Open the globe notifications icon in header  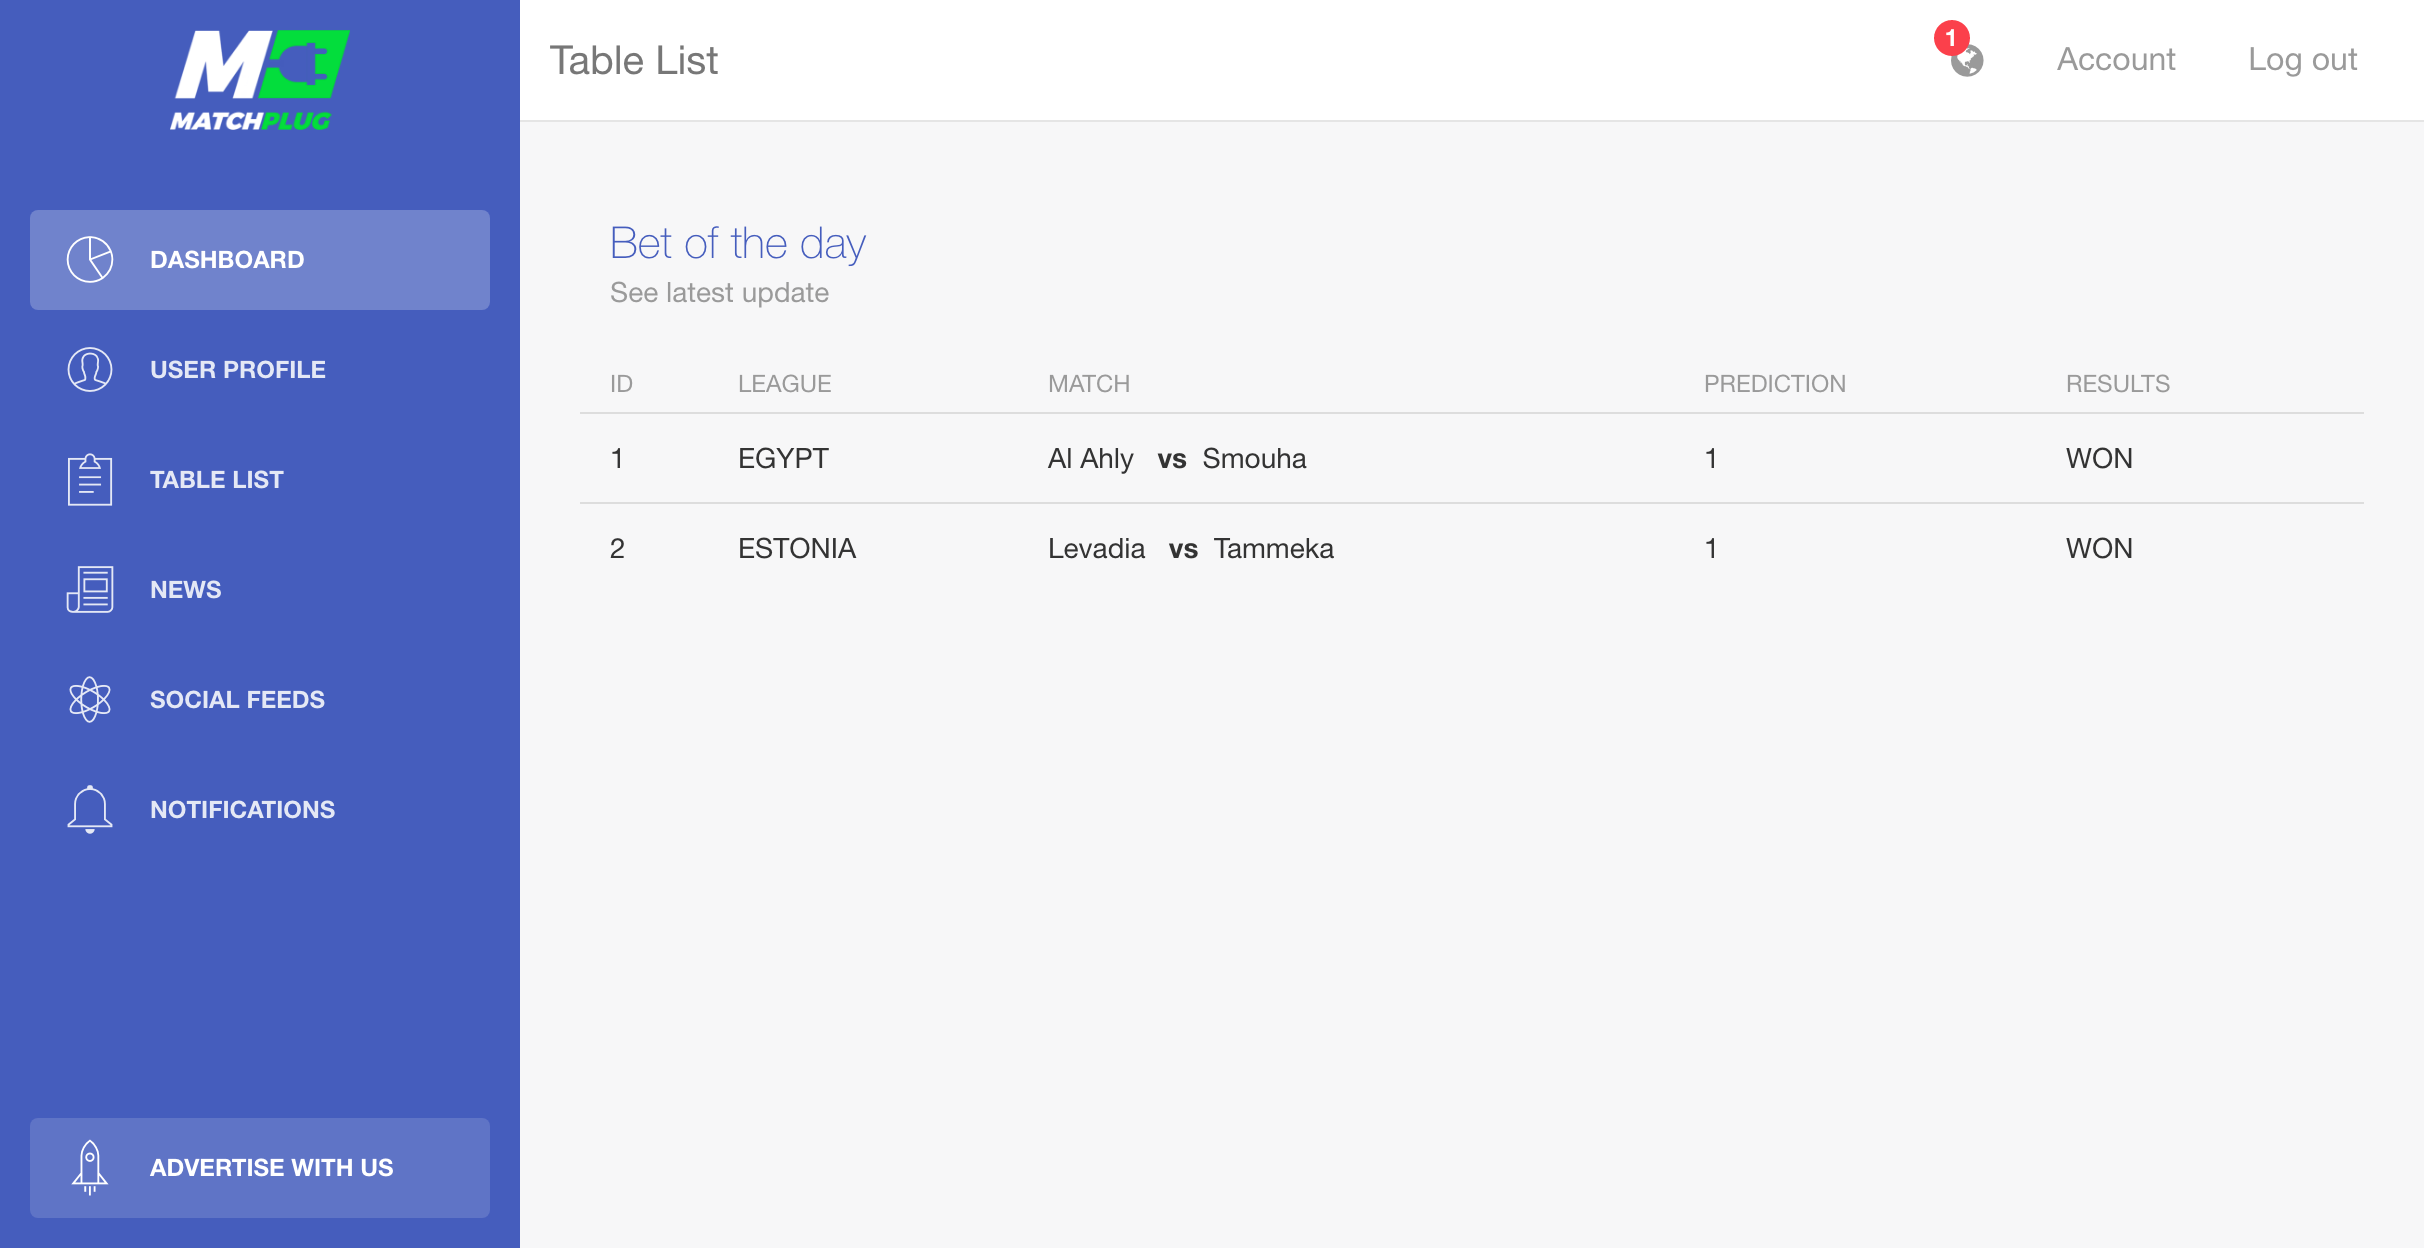point(1967,61)
